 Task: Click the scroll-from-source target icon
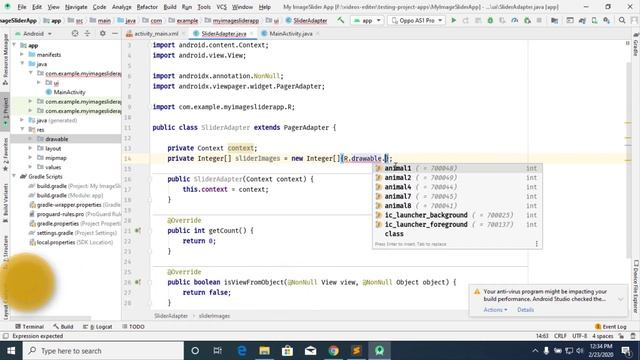[75, 33]
